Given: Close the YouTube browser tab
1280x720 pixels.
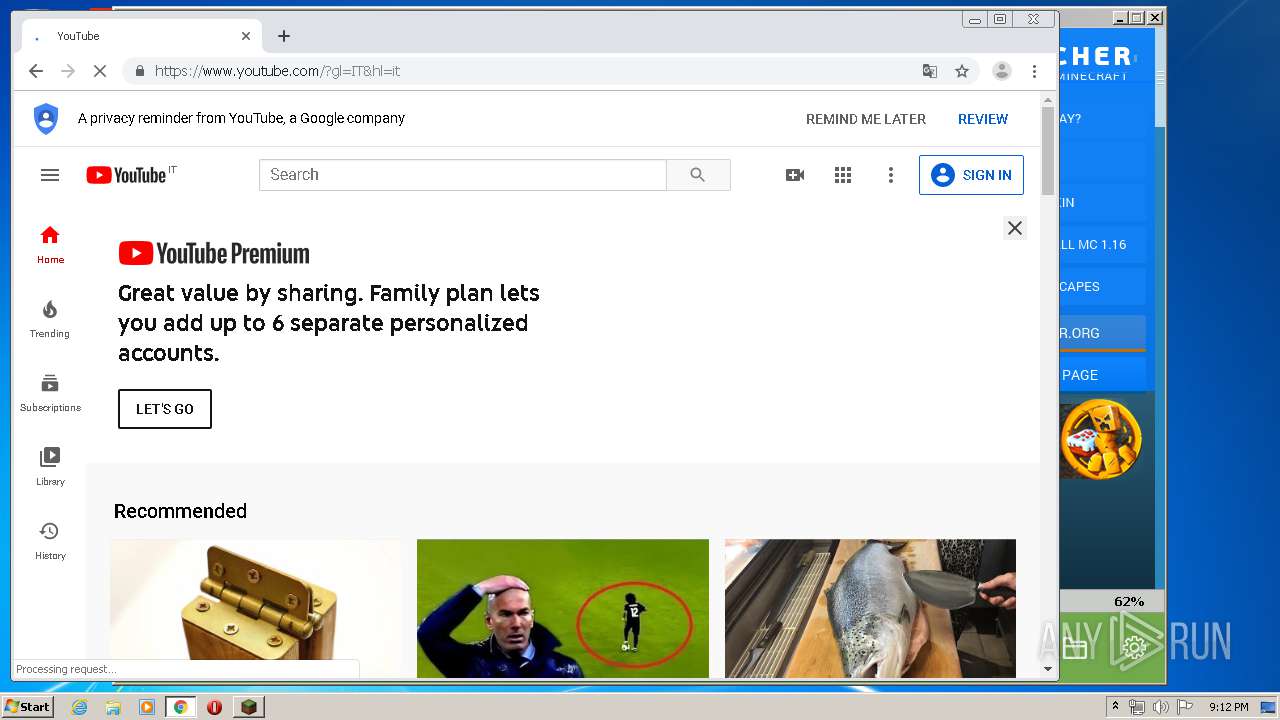Looking at the screenshot, I should click(x=246, y=36).
